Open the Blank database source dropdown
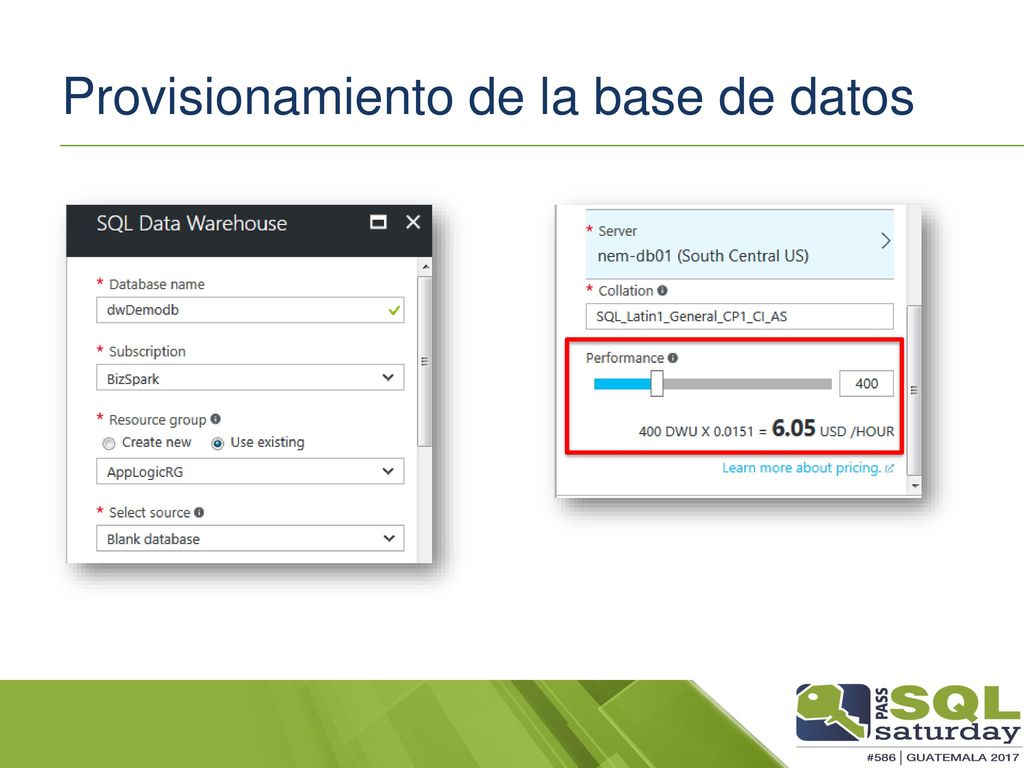Screen dimensions: 1024x768 click(250, 539)
